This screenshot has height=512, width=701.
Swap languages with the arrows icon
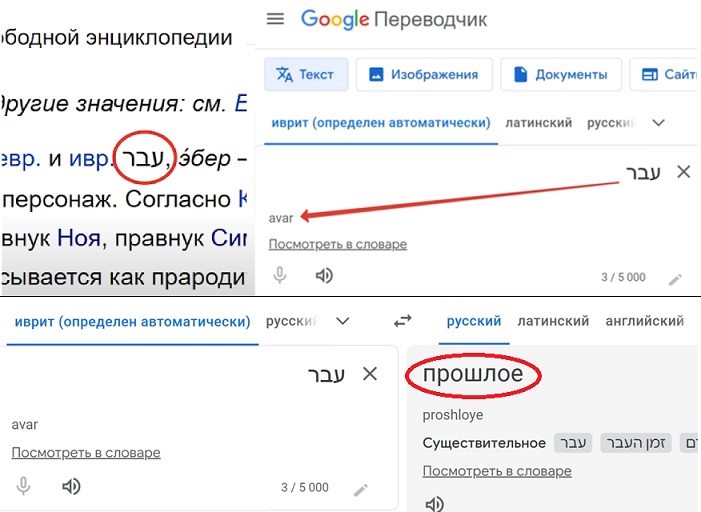[x=403, y=321]
